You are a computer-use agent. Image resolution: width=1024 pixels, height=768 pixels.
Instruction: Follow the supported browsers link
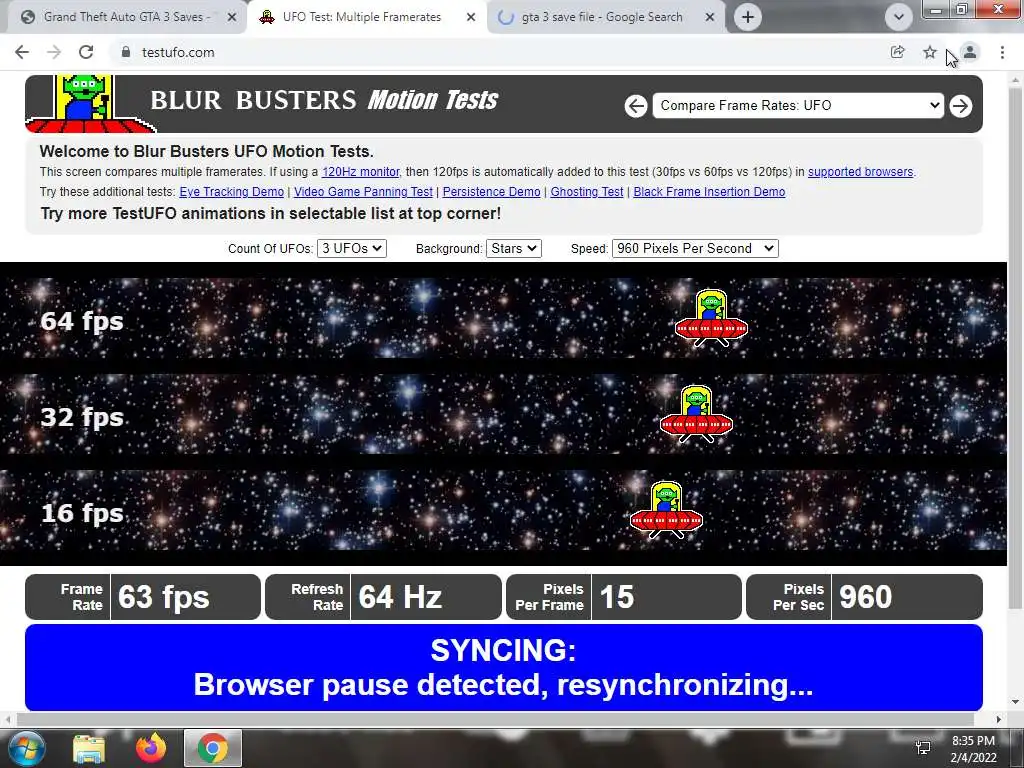(860, 172)
